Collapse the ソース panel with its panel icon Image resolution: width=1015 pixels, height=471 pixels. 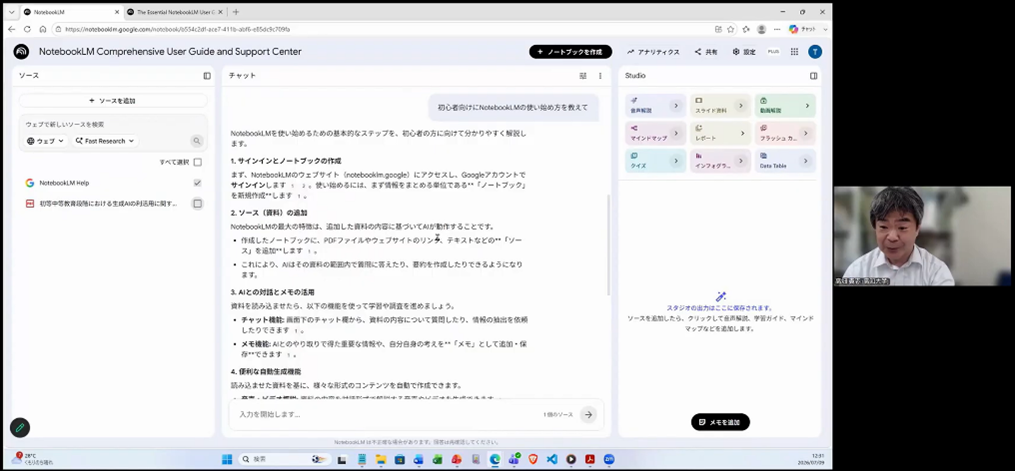(207, 76)
